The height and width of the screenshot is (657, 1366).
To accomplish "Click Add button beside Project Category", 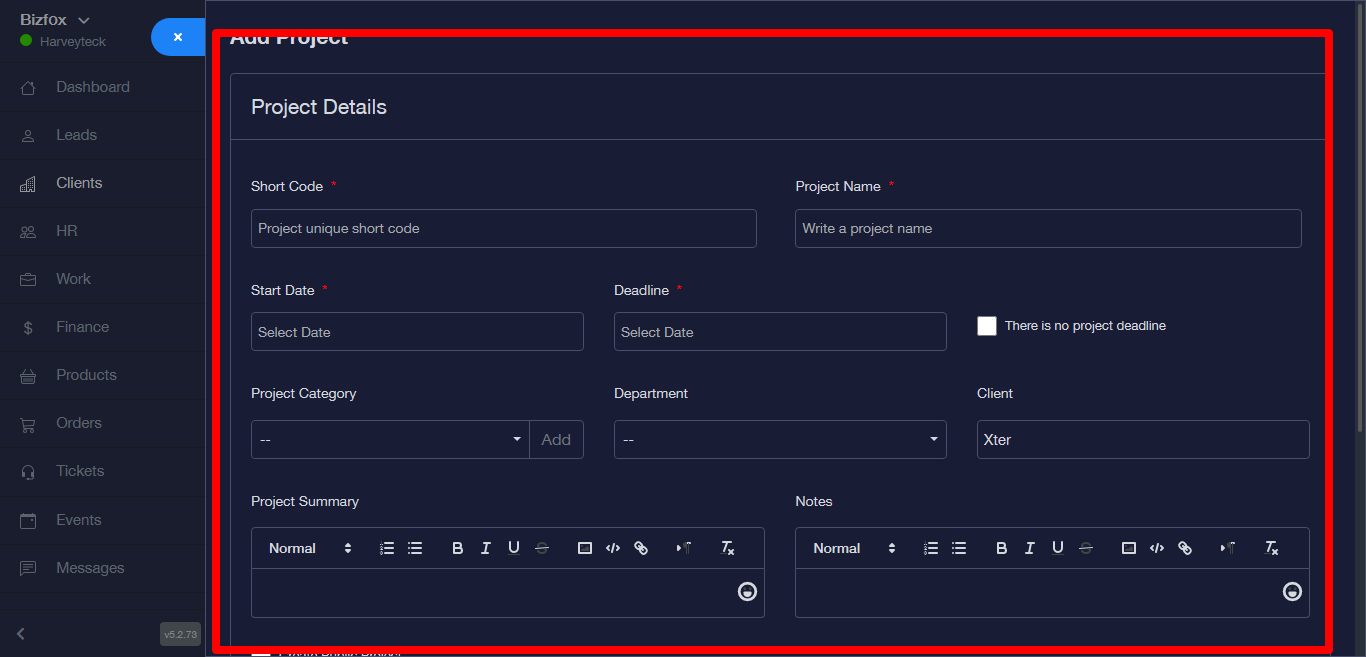I will point(556,440).
